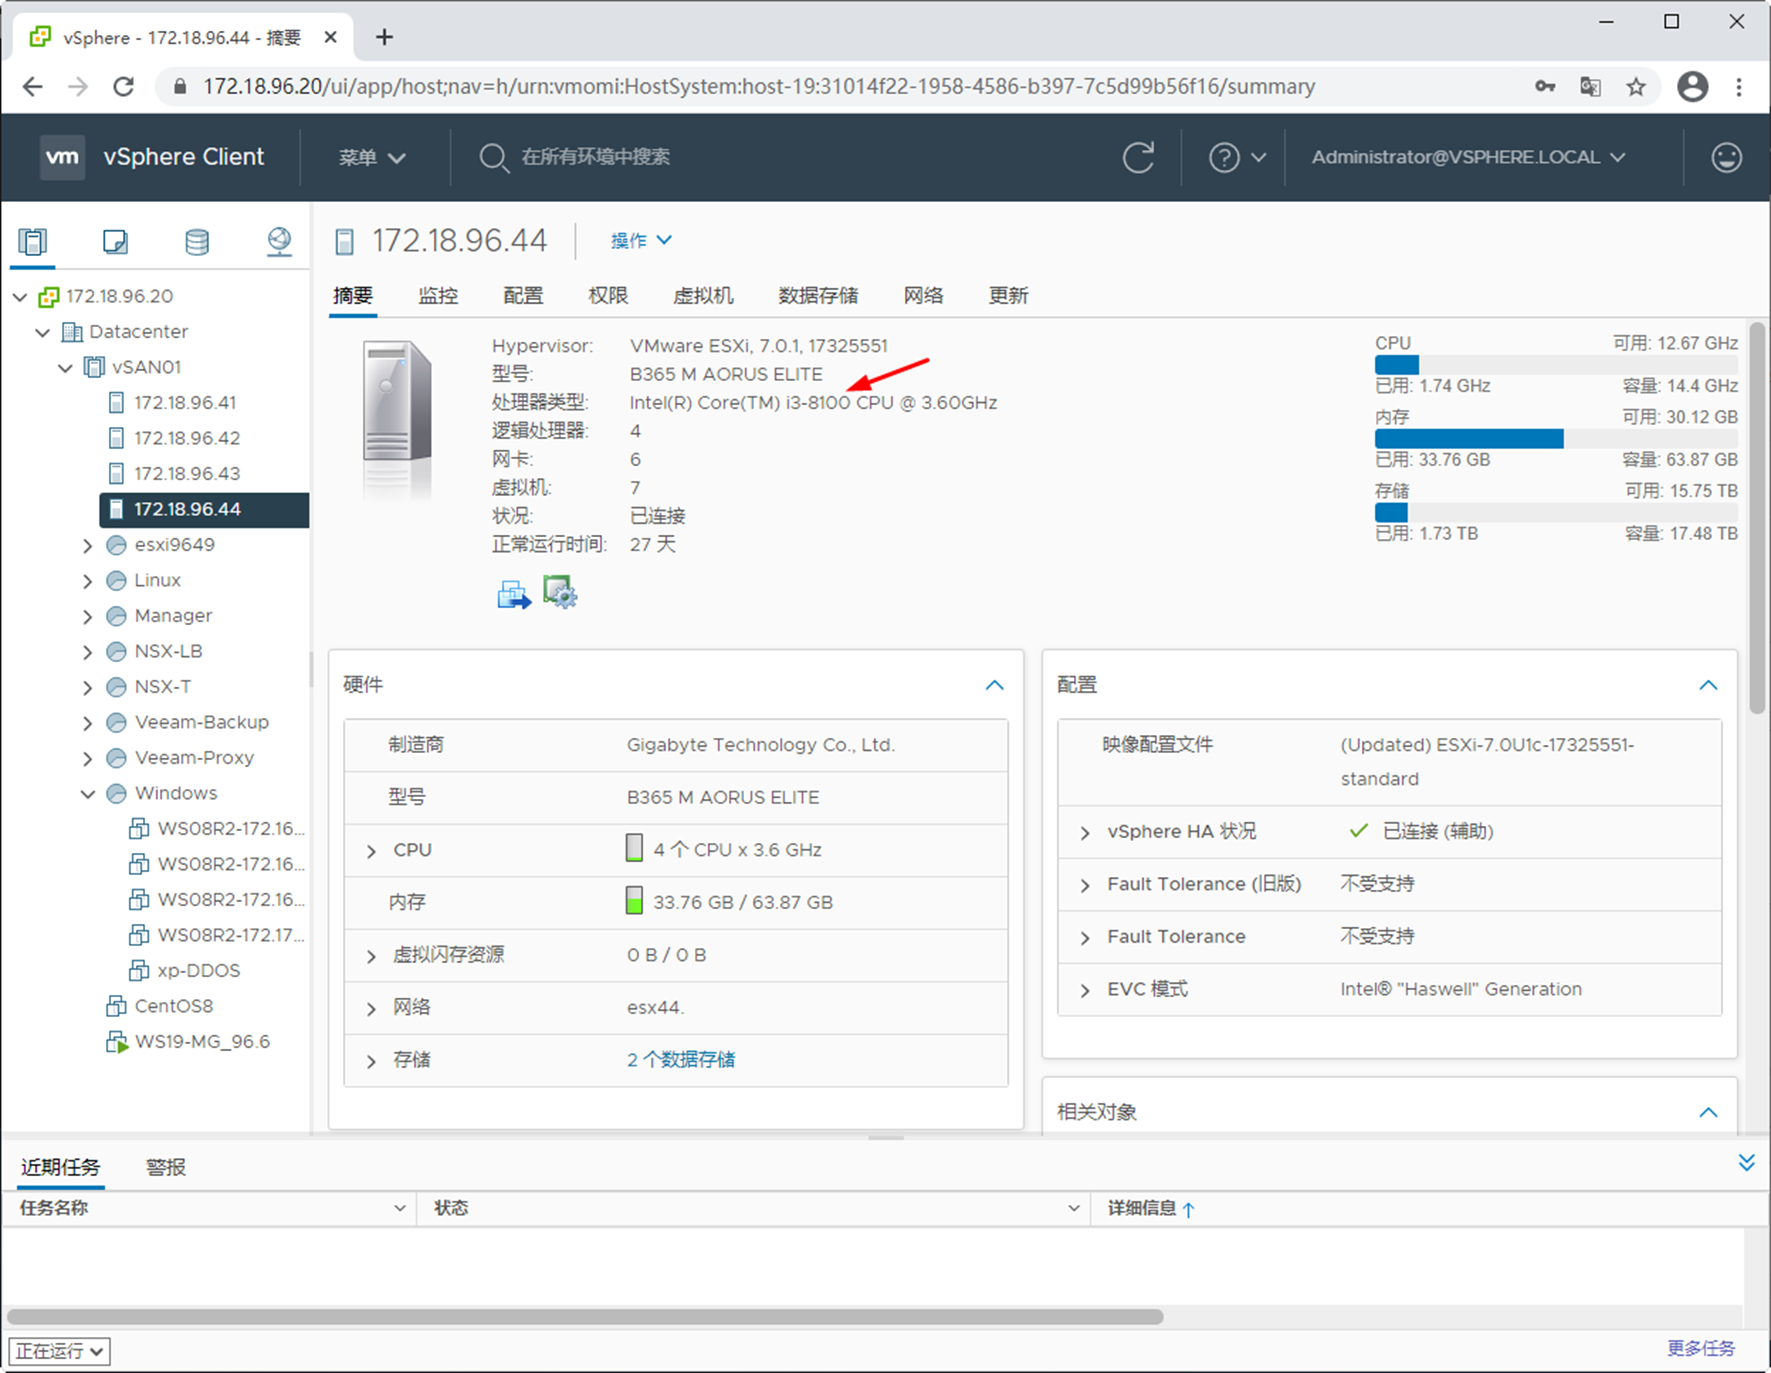Click the smiley feedback icon
Image resolution: width=1771 pixels, height=1373 pixels.
coord(1726,157)
